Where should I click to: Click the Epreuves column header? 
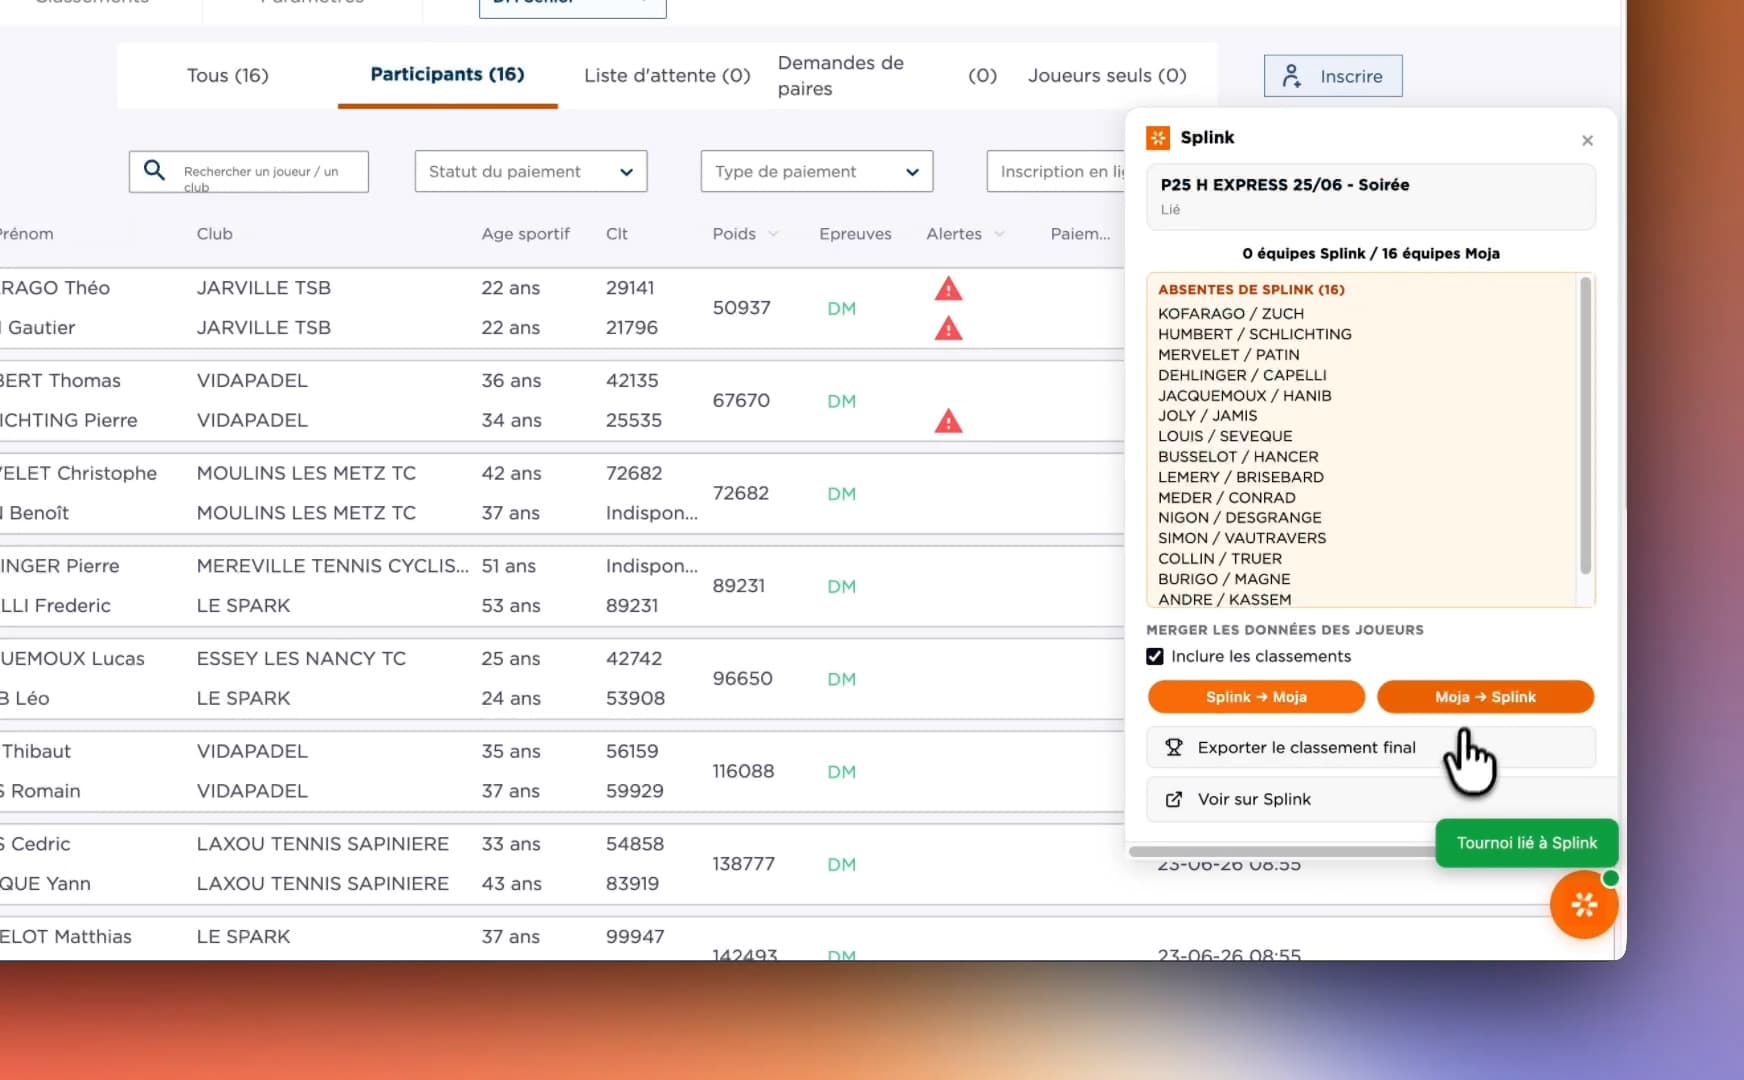(x=855, y=234)
